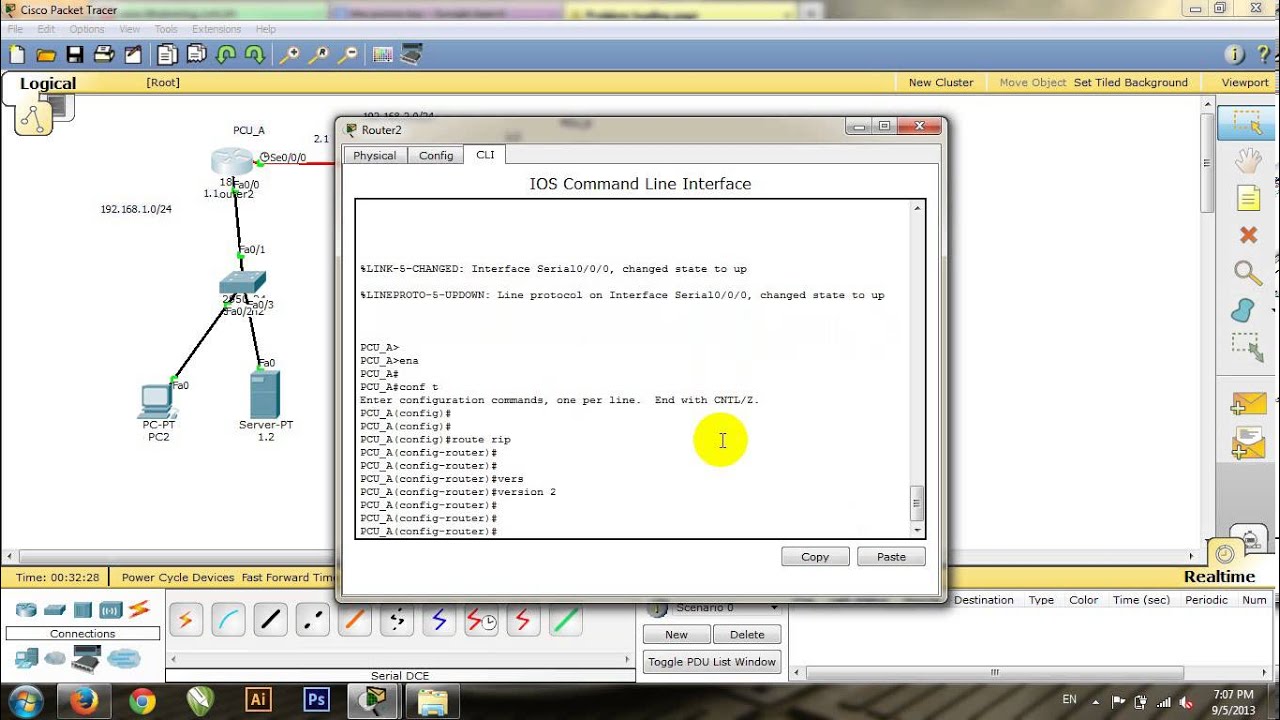Pick the Octal green cable

566,620
